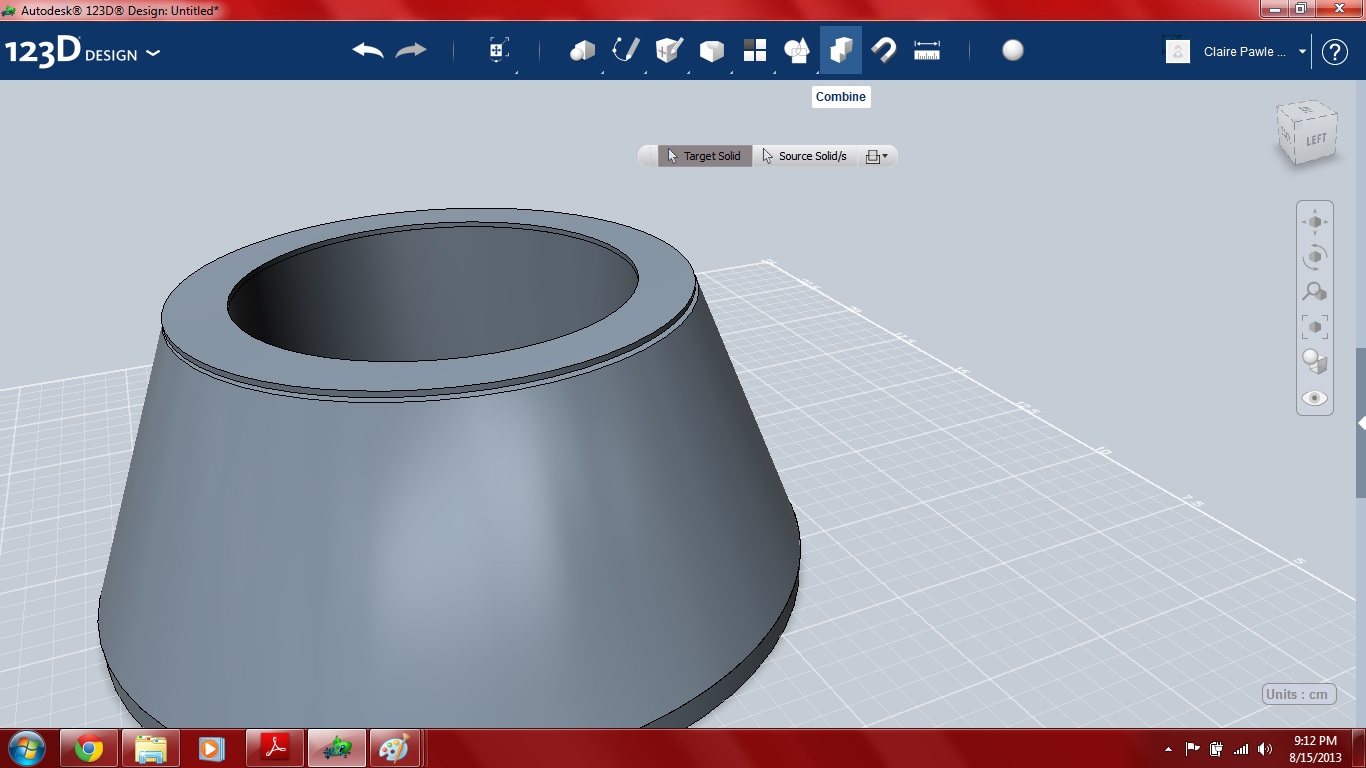Open the Modify tool
Screen dimensions: 1366x768
click(711, 50)
